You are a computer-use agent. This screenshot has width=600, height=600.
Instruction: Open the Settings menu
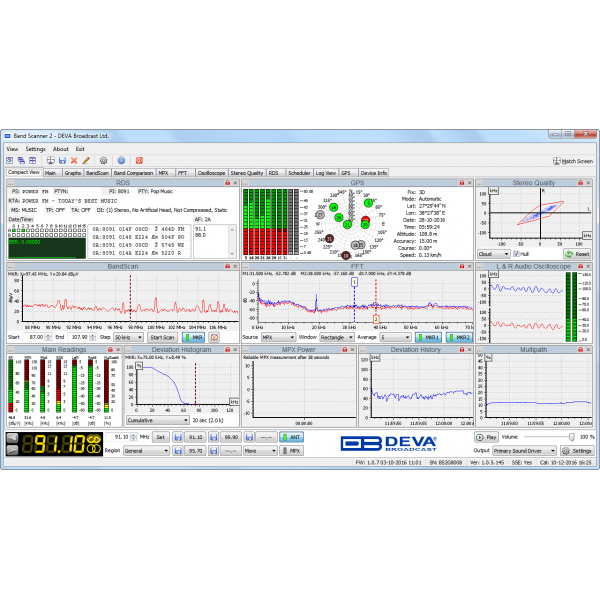35,149
